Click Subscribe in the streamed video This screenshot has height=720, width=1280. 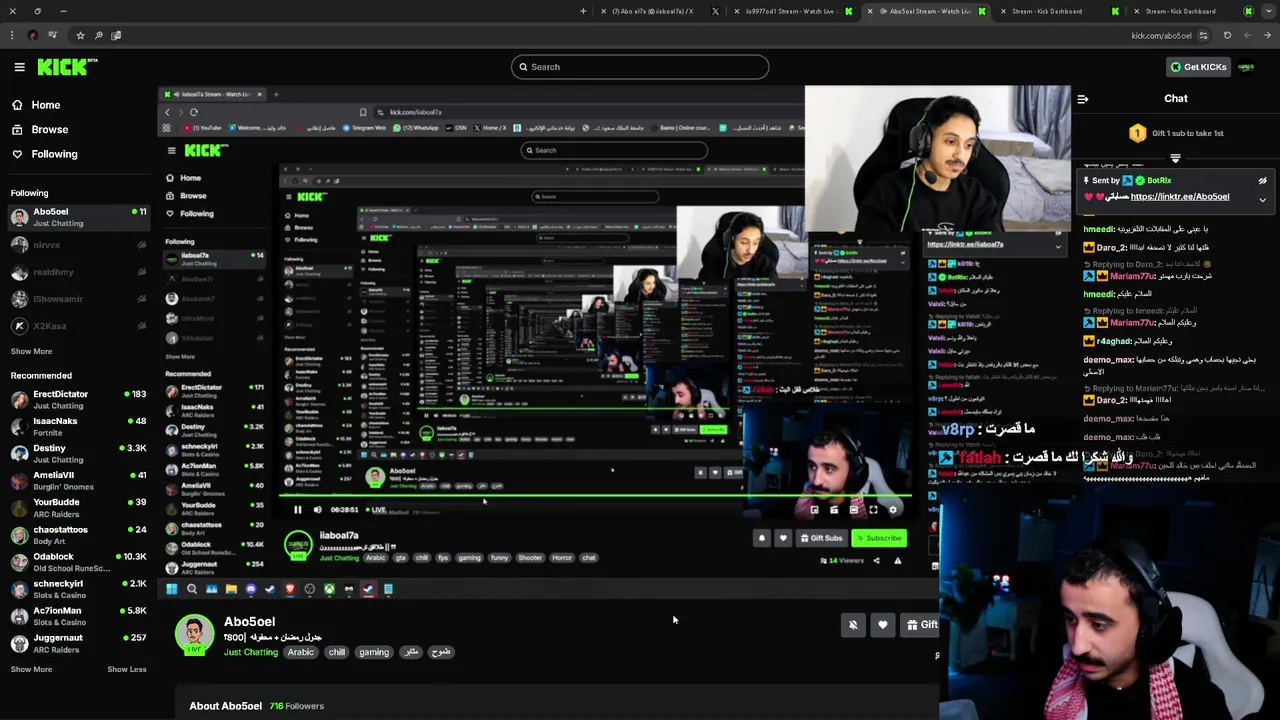coord(879,538)
